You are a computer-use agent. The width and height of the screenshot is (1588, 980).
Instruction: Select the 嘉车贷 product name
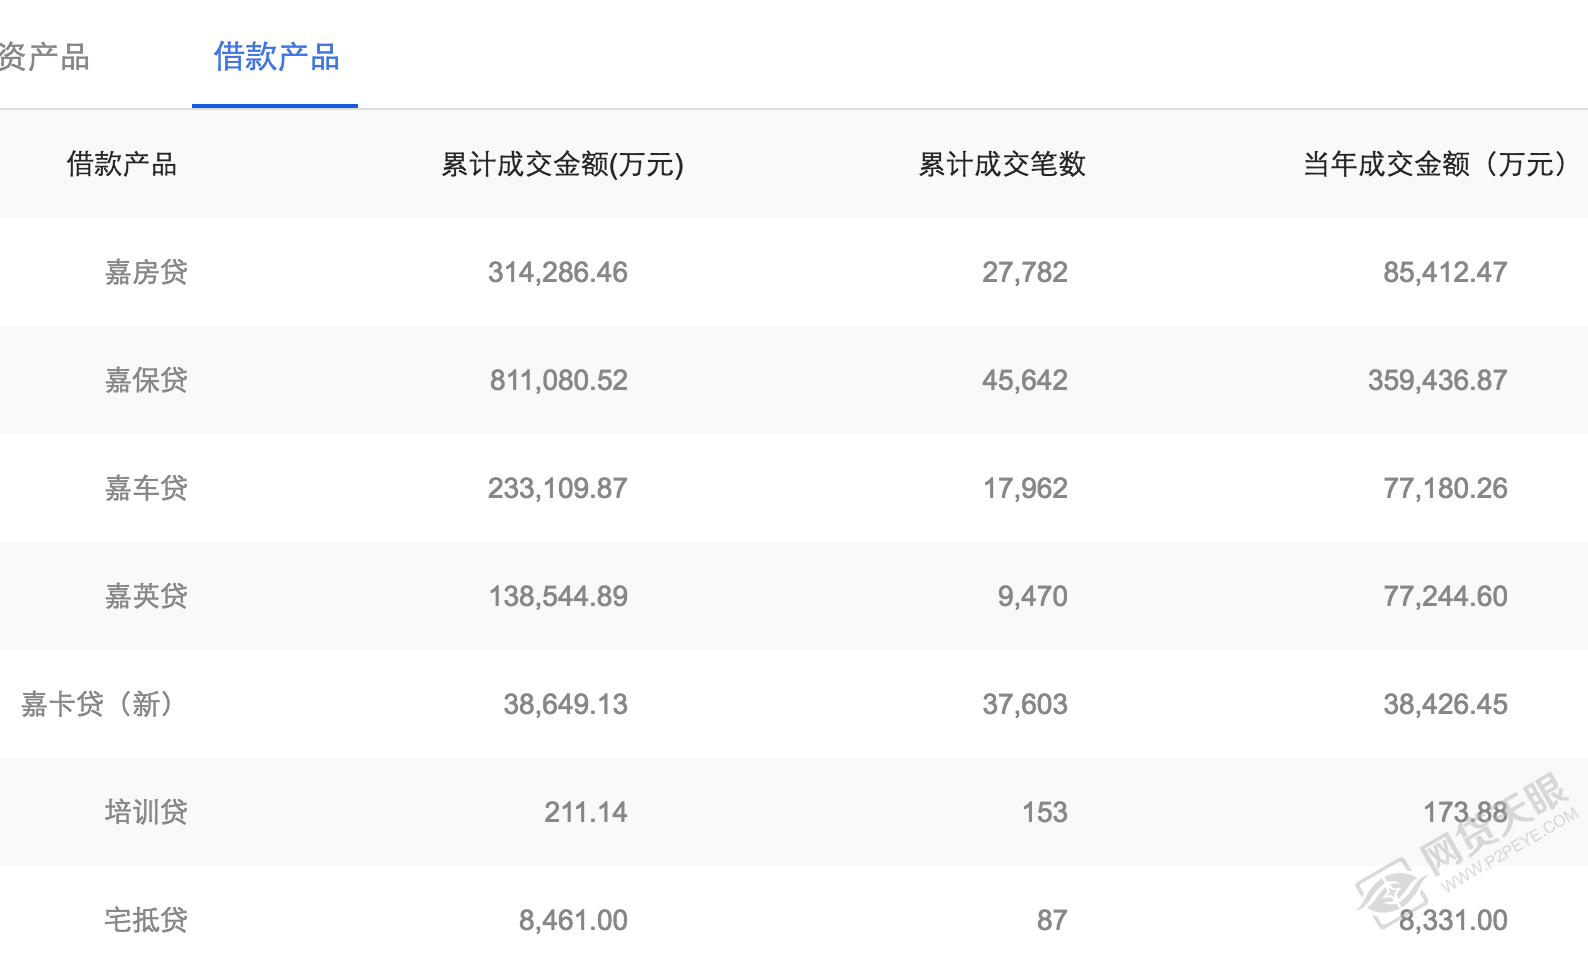146,488
